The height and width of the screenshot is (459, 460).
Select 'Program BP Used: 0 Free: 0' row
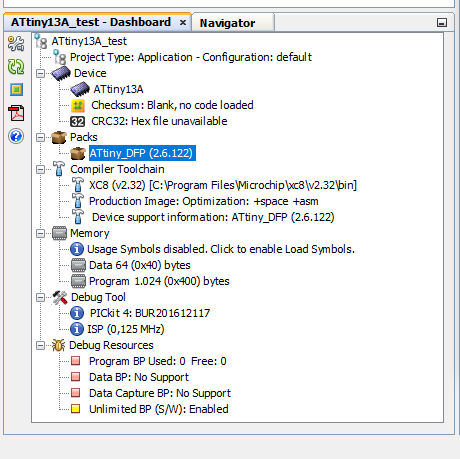158,361
